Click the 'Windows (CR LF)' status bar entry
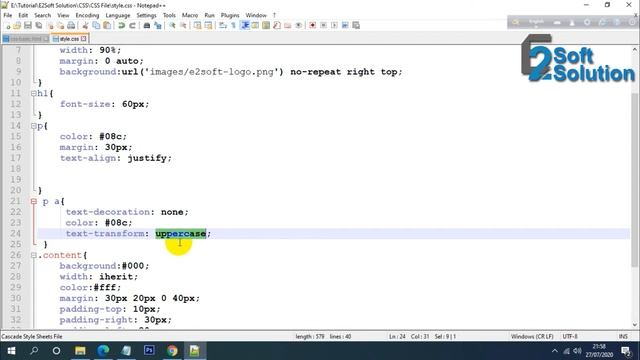This screenshot has height=360, width=640. (x=532, y=336)
